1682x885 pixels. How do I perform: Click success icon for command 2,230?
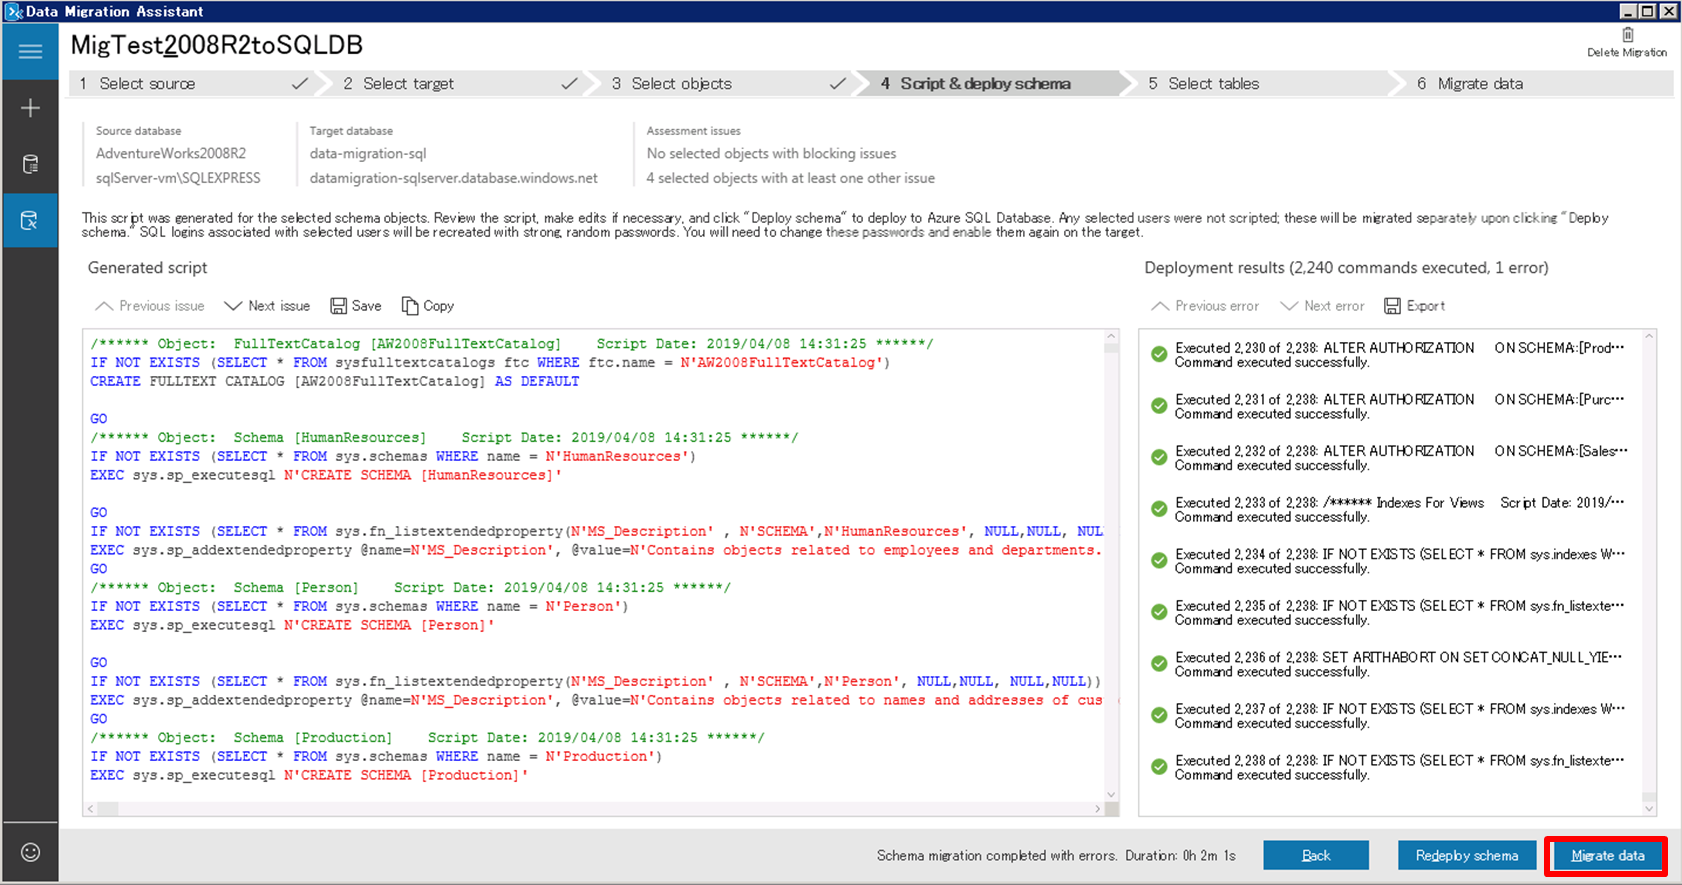coord(1159,354)
